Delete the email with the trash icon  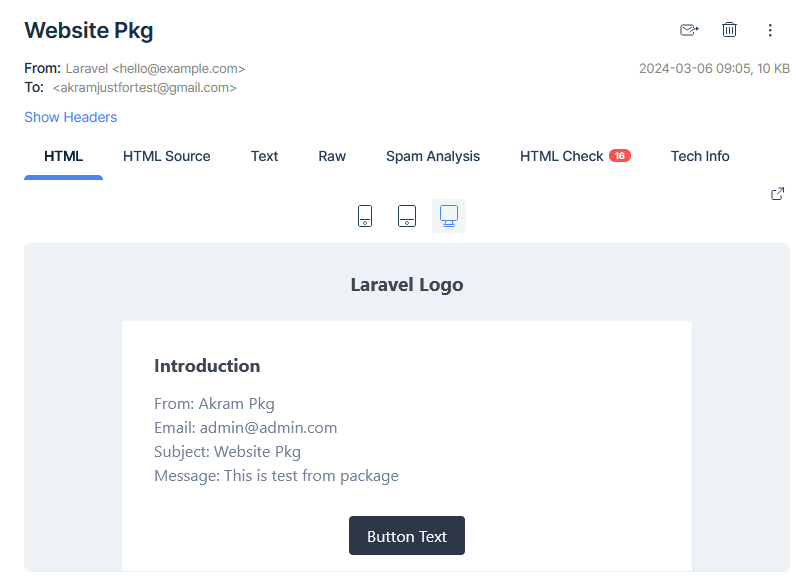729,30
